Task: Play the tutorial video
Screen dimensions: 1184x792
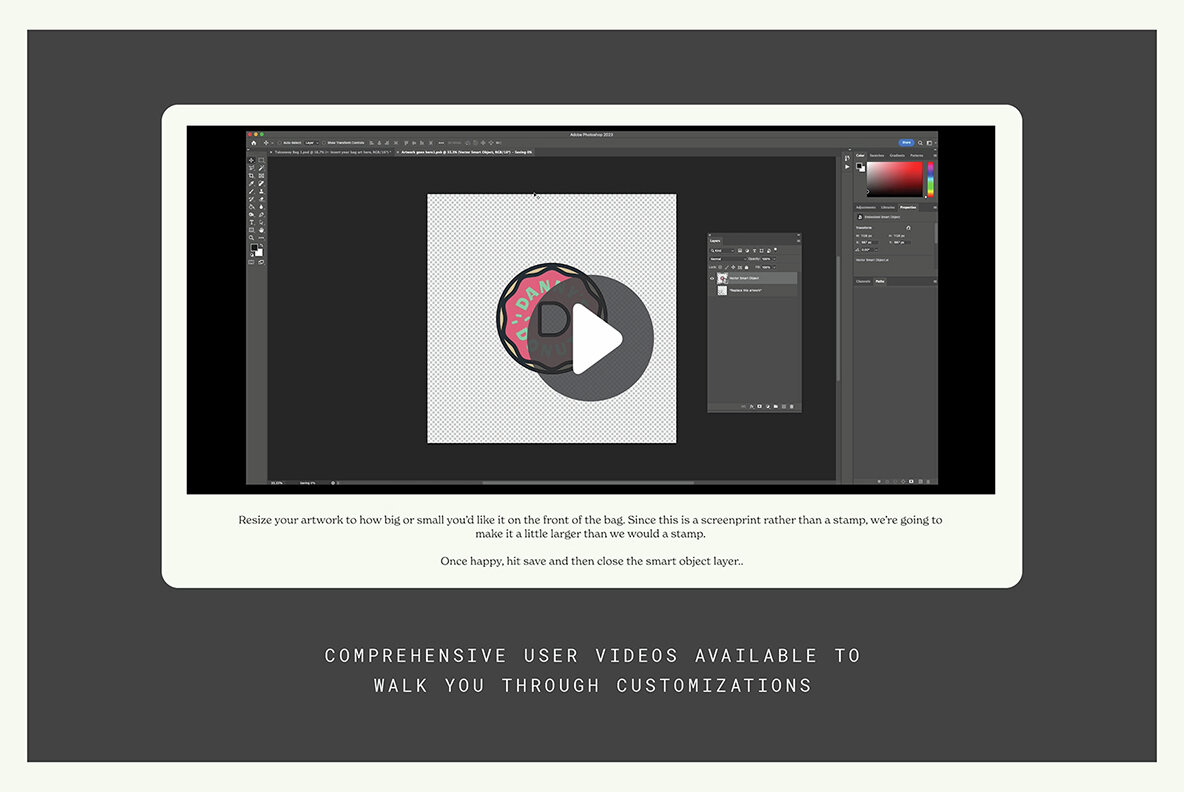Action: pyautogui.click(x=597, y=339)
